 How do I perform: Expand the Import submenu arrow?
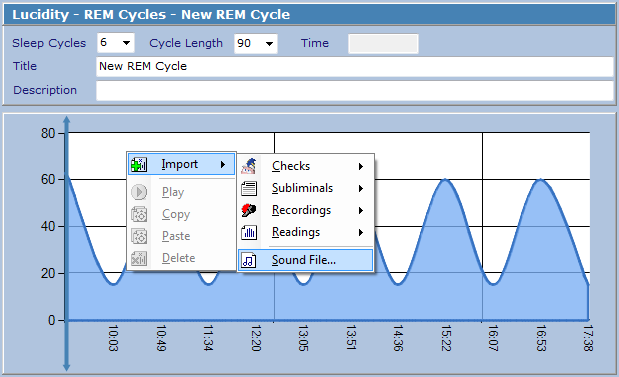(x=223, y=165)
